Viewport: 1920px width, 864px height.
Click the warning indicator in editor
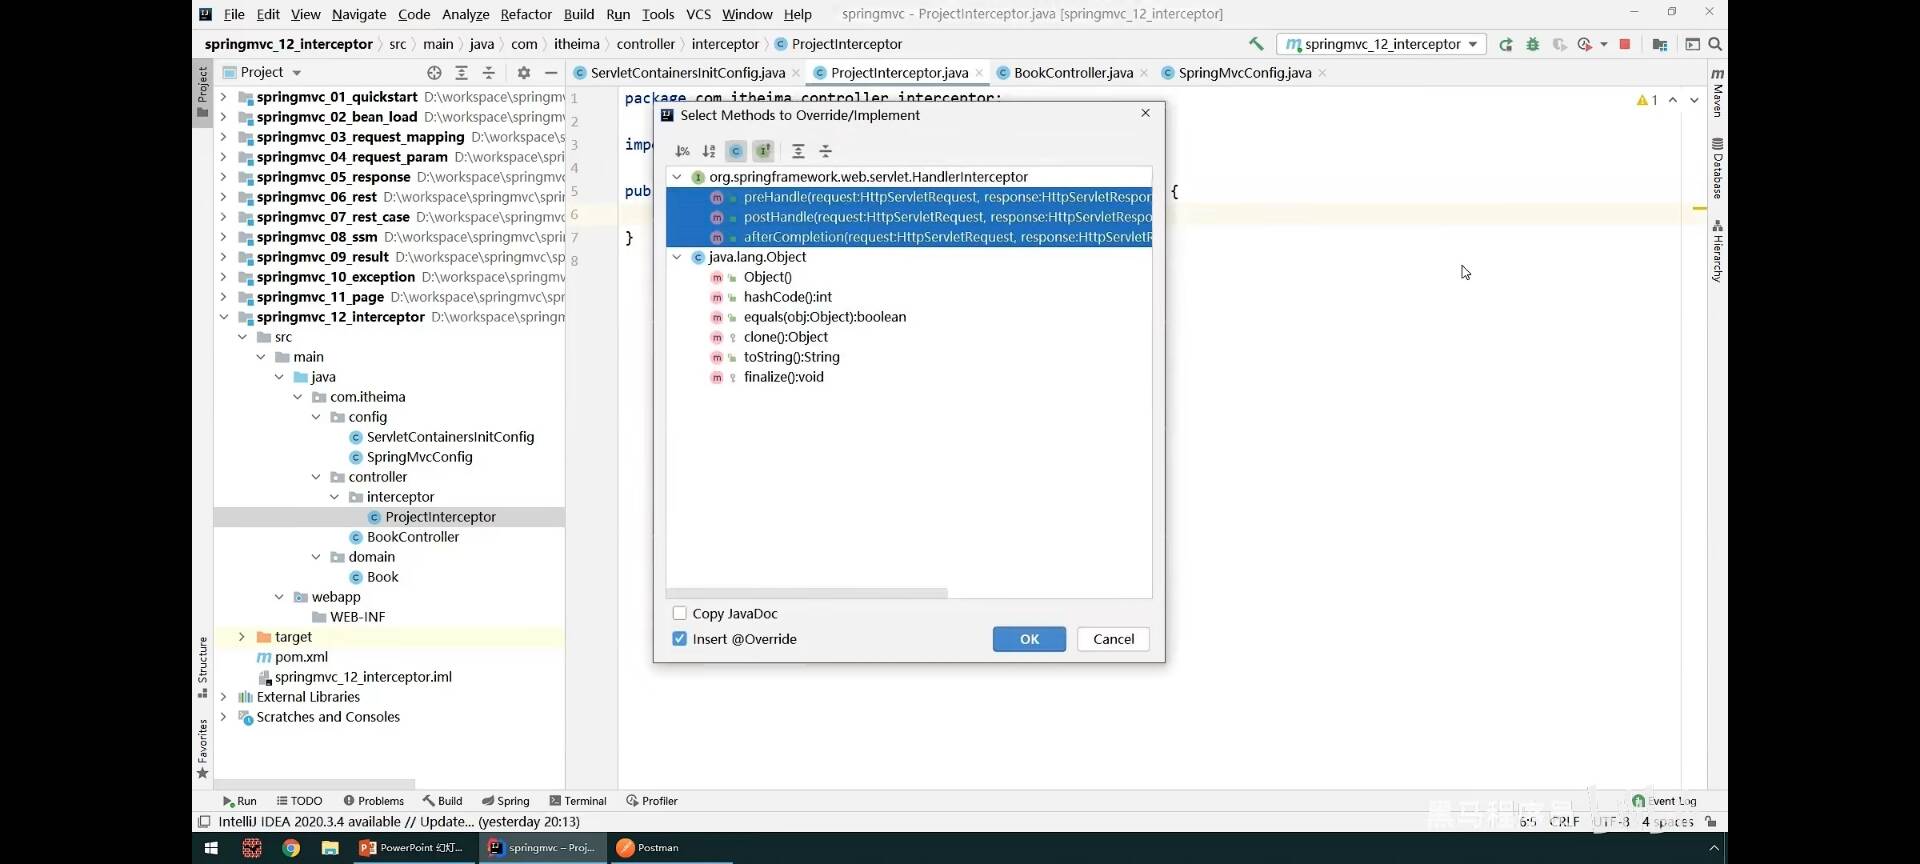(x=1647, y=100)
